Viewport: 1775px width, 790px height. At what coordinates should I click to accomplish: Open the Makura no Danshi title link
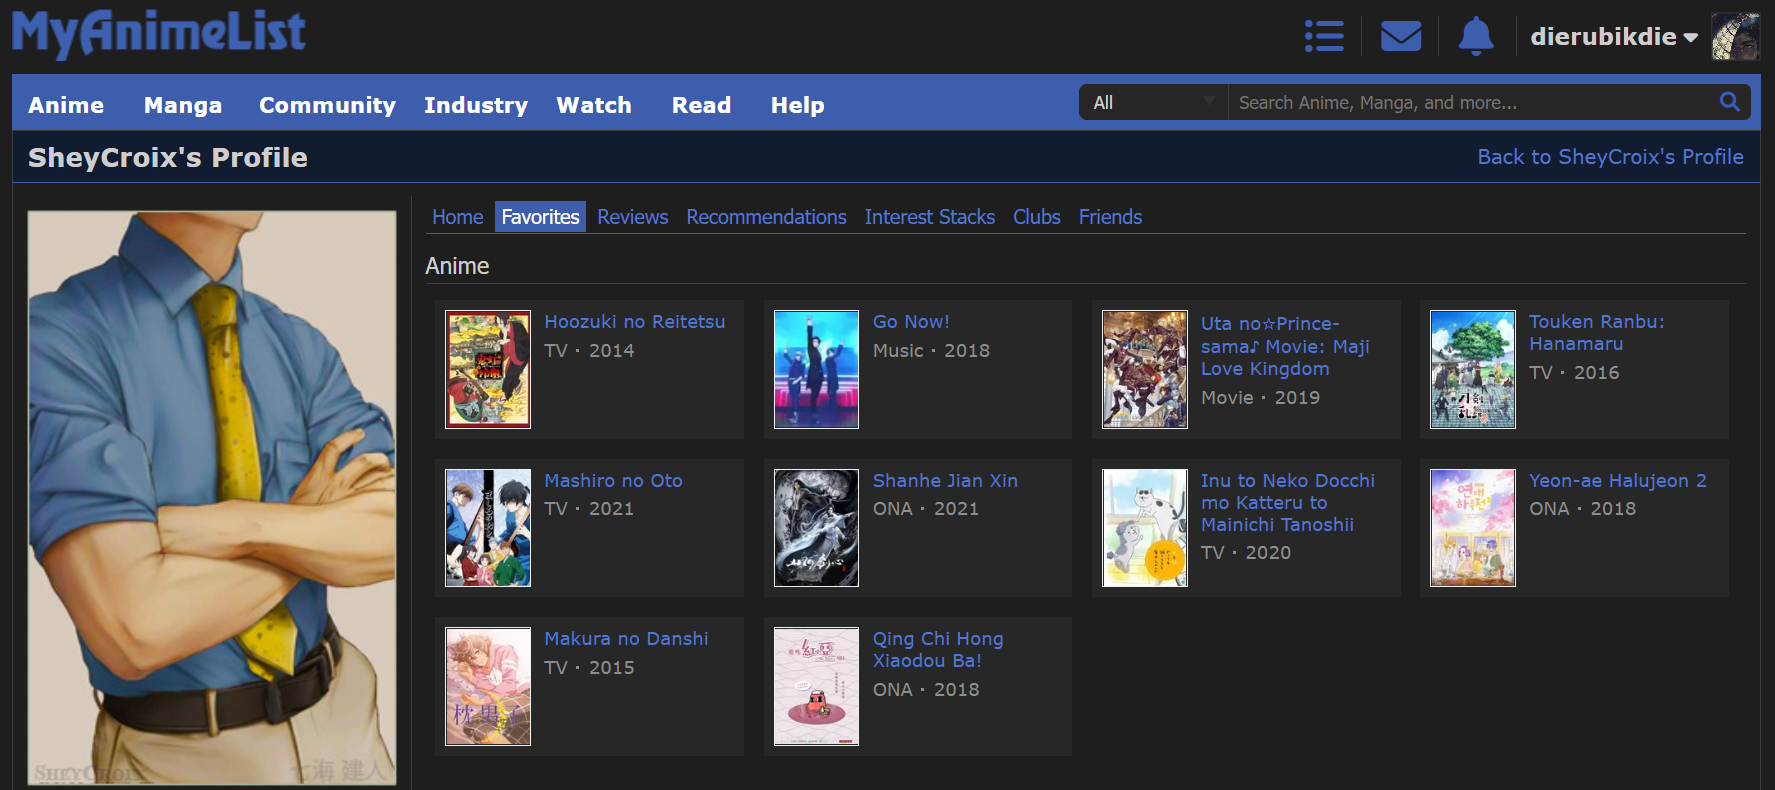pyautogui.click(x=626, y=639)
